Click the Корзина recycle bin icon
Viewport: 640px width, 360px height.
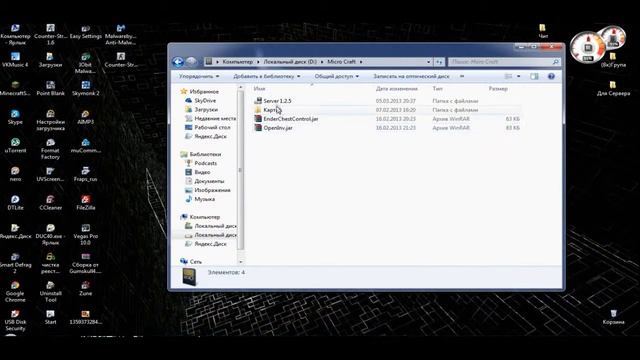coord(613,317)
